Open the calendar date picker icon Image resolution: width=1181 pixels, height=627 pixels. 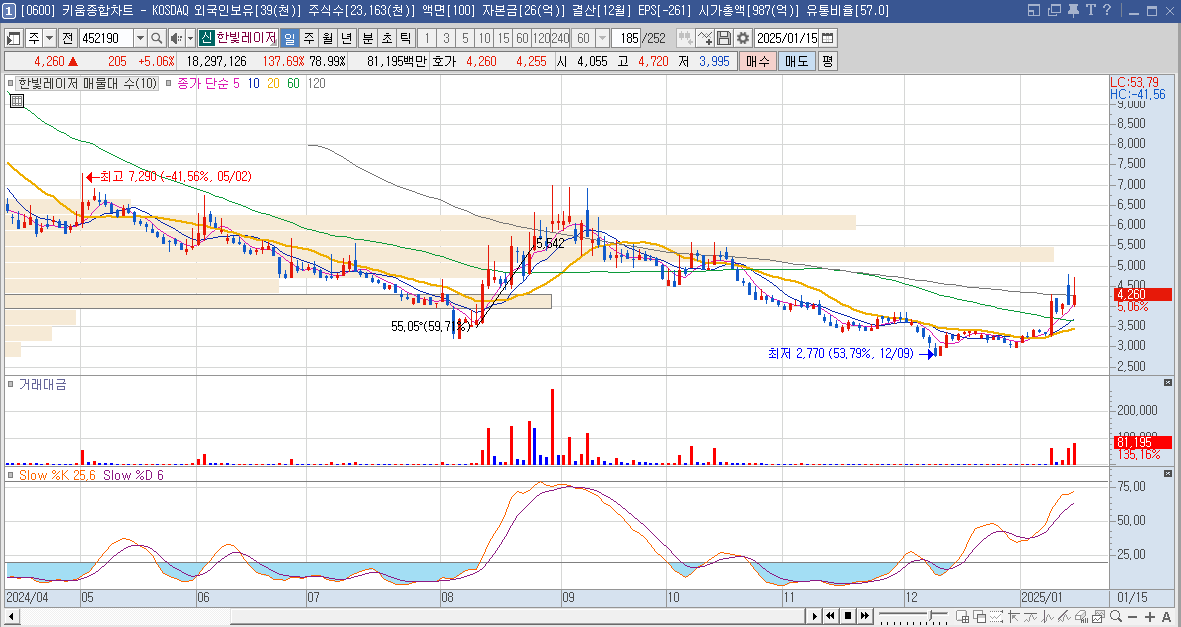click(827, 38)
